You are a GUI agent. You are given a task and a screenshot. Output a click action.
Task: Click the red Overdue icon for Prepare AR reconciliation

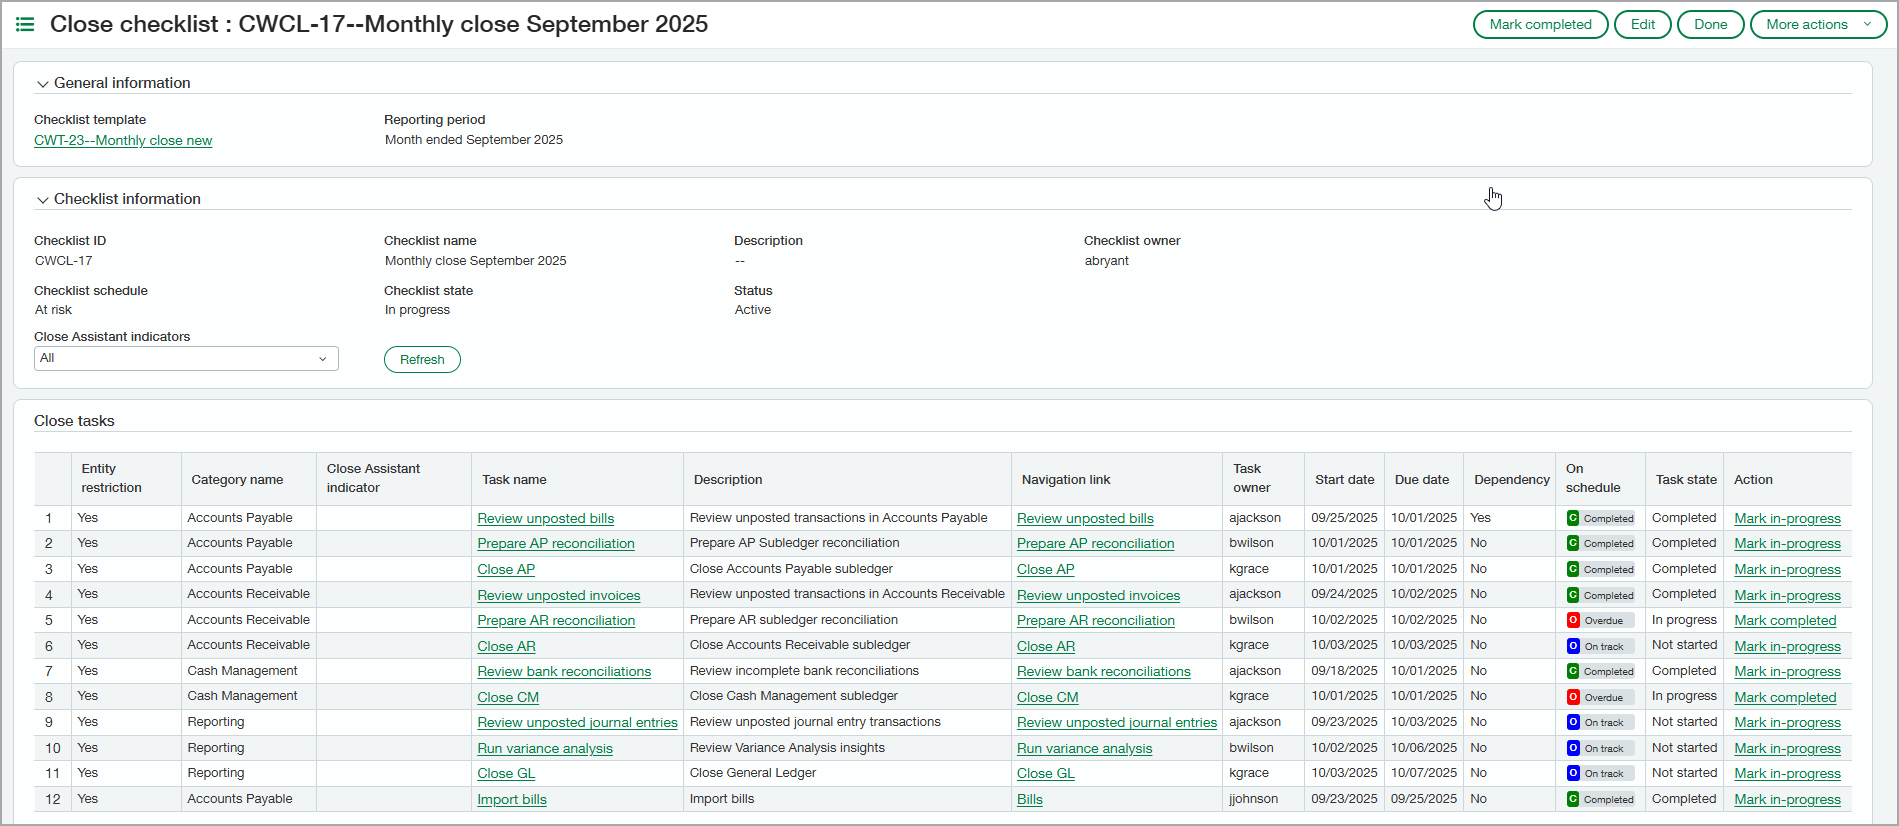tap(1573, 620)
